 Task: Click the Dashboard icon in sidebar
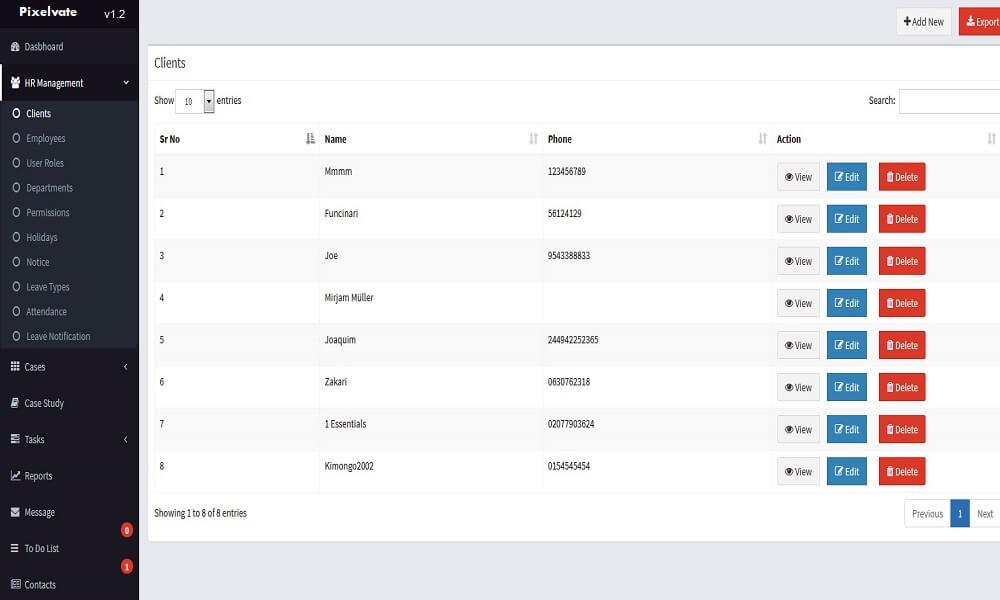15,47
